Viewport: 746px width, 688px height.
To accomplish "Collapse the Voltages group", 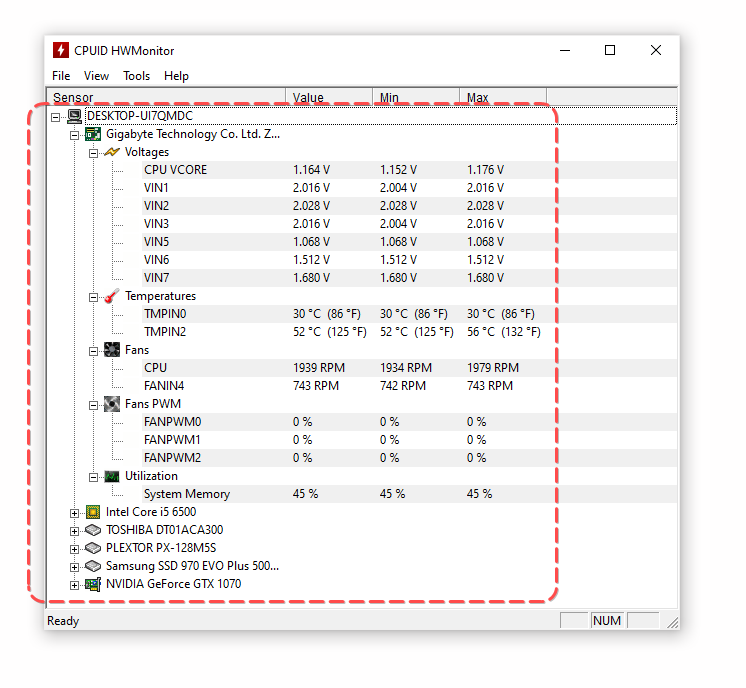I will (x=93, y=153).
